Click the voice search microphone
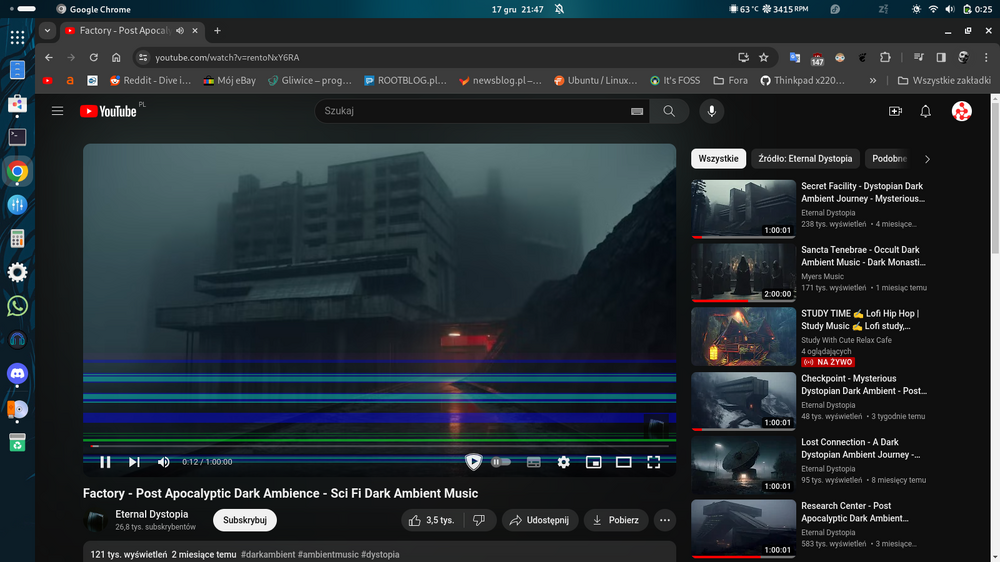 (712, 111)
